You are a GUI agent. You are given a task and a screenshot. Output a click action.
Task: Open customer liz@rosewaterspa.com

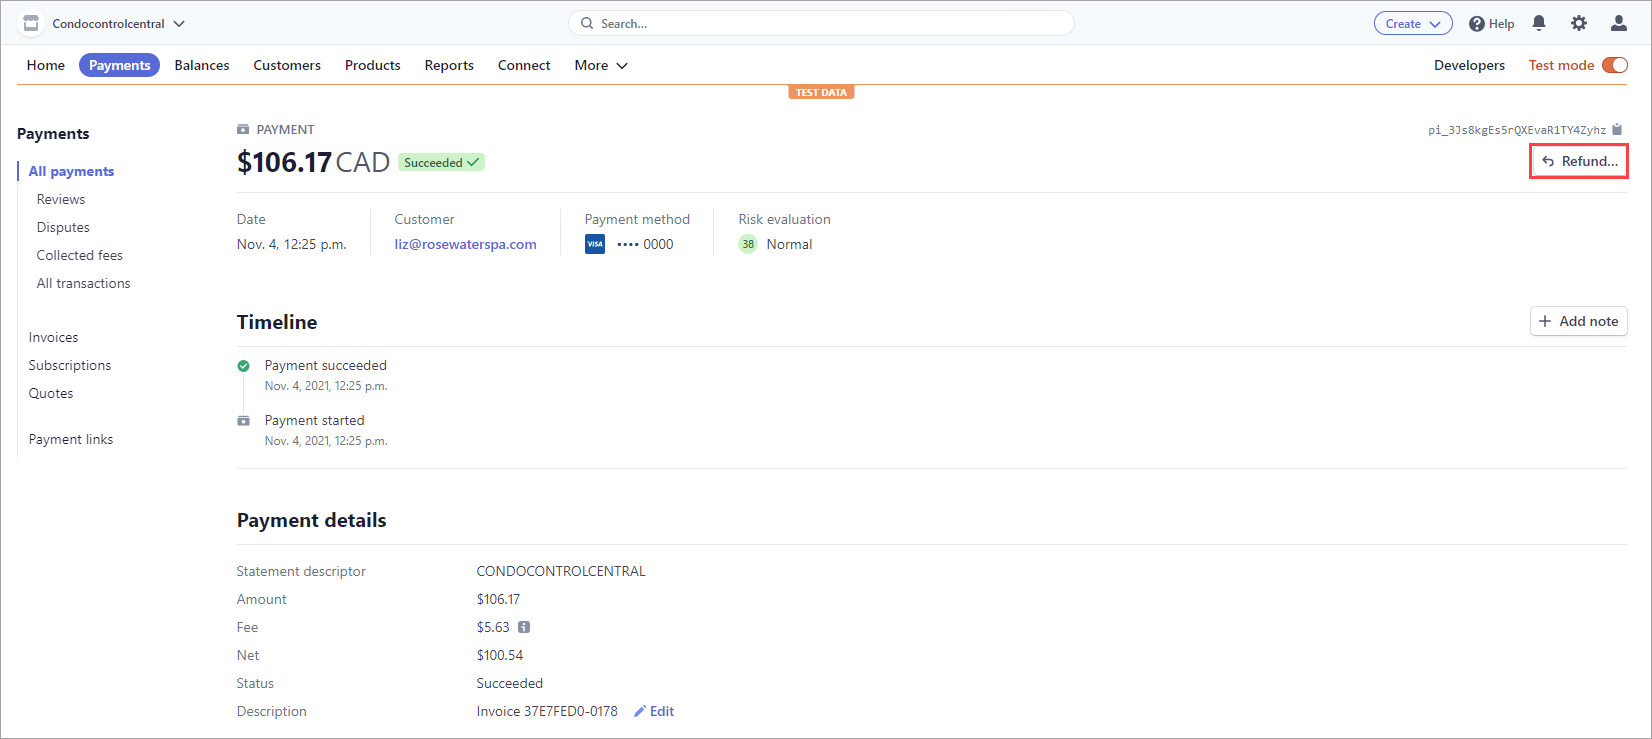click(x=465, y=244)
